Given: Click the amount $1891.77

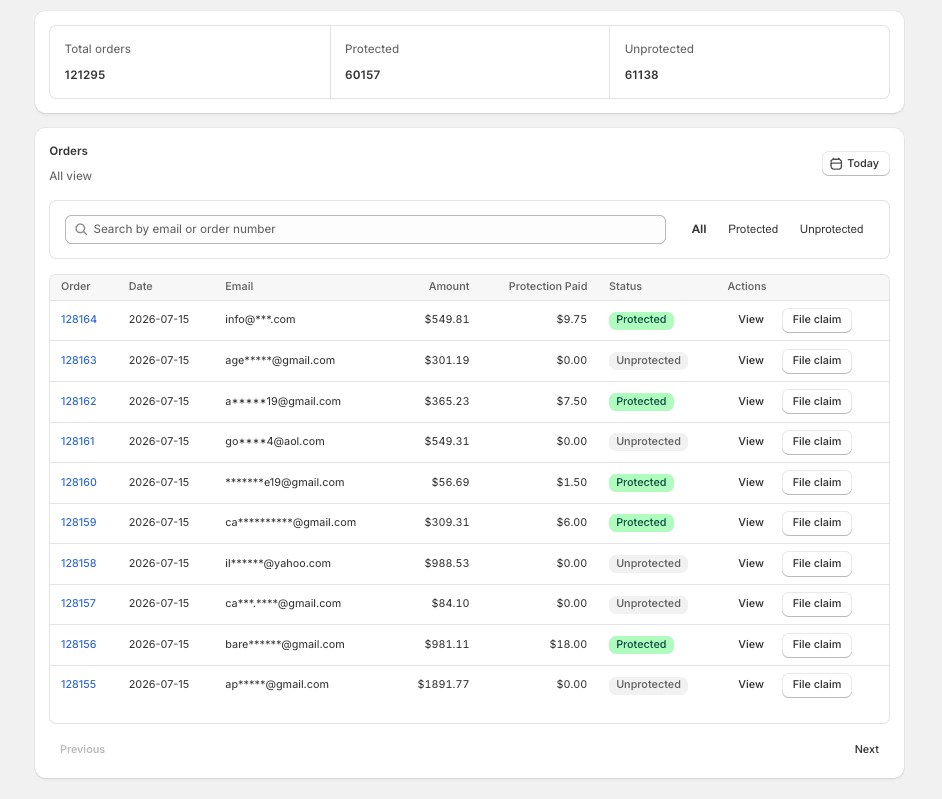Looking at the screenshot, I should point(443,684).
